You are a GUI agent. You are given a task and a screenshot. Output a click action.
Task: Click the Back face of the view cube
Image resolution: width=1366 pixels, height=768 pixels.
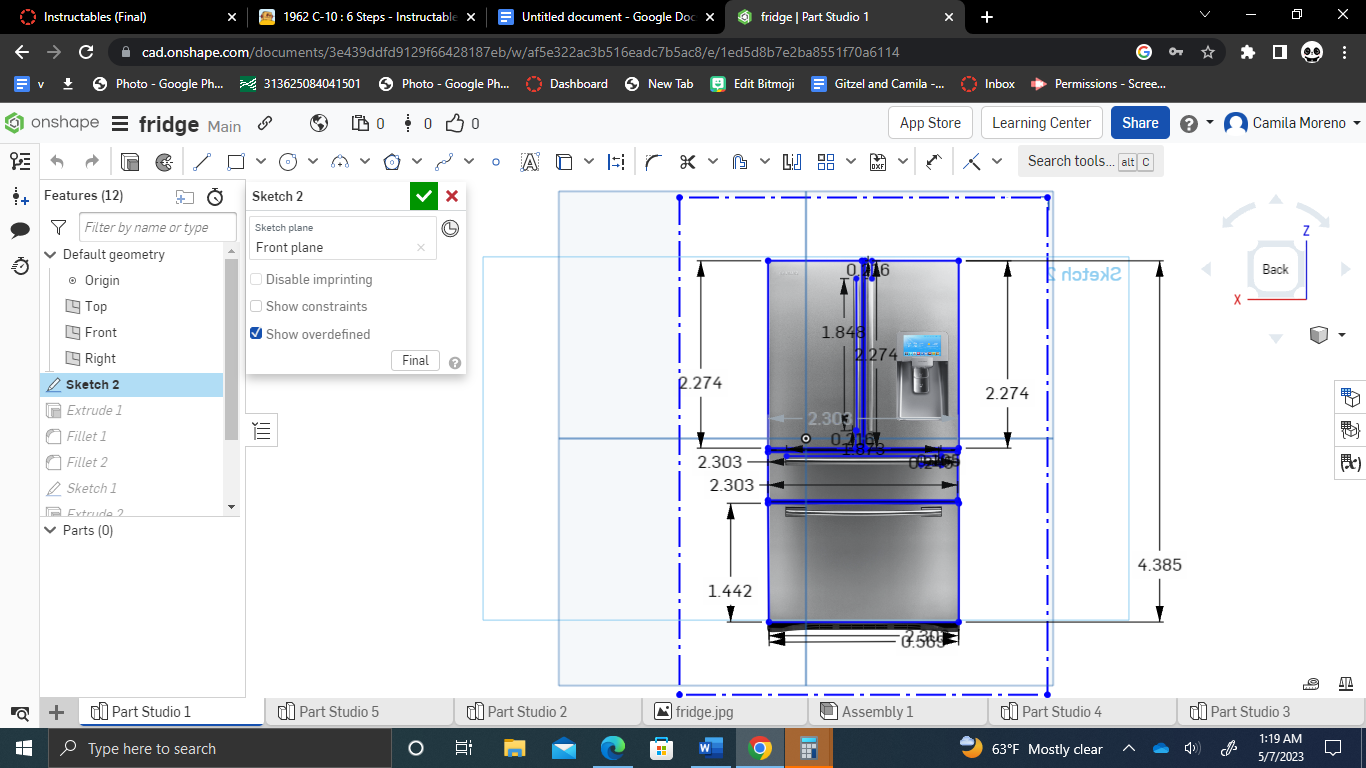[x=1274, y=268]
